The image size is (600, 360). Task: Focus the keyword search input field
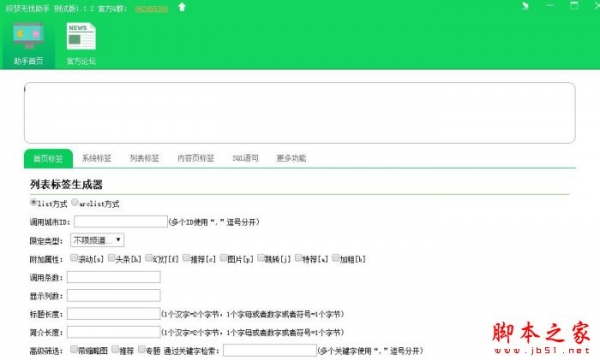pyautogui.click(x=270, y=350)
